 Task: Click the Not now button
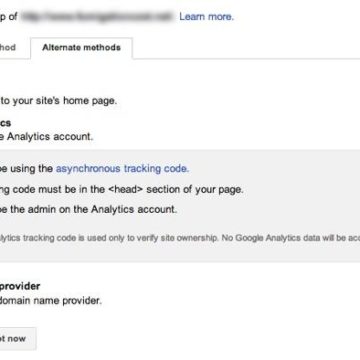18,339
